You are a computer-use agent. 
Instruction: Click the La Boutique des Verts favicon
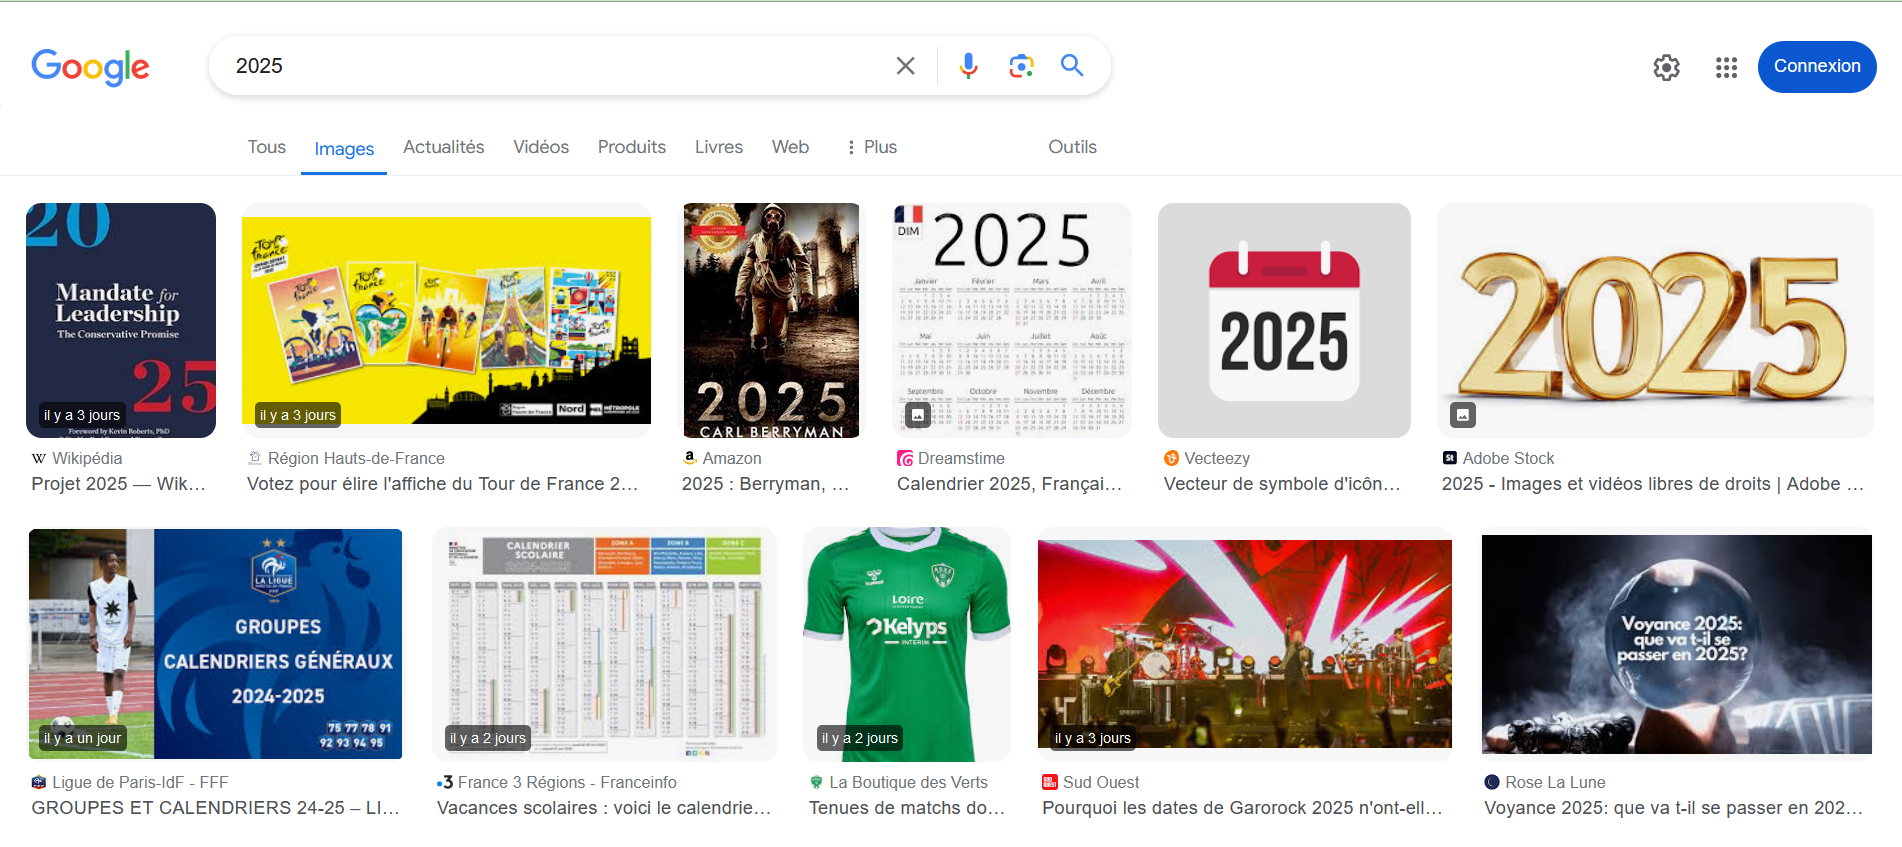817,782
